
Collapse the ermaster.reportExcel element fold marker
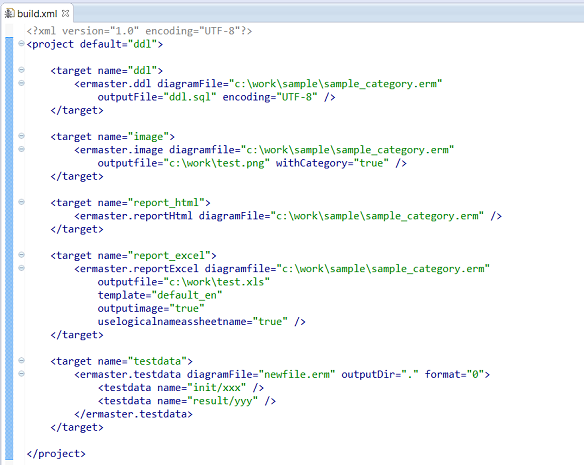click(21, 268)
